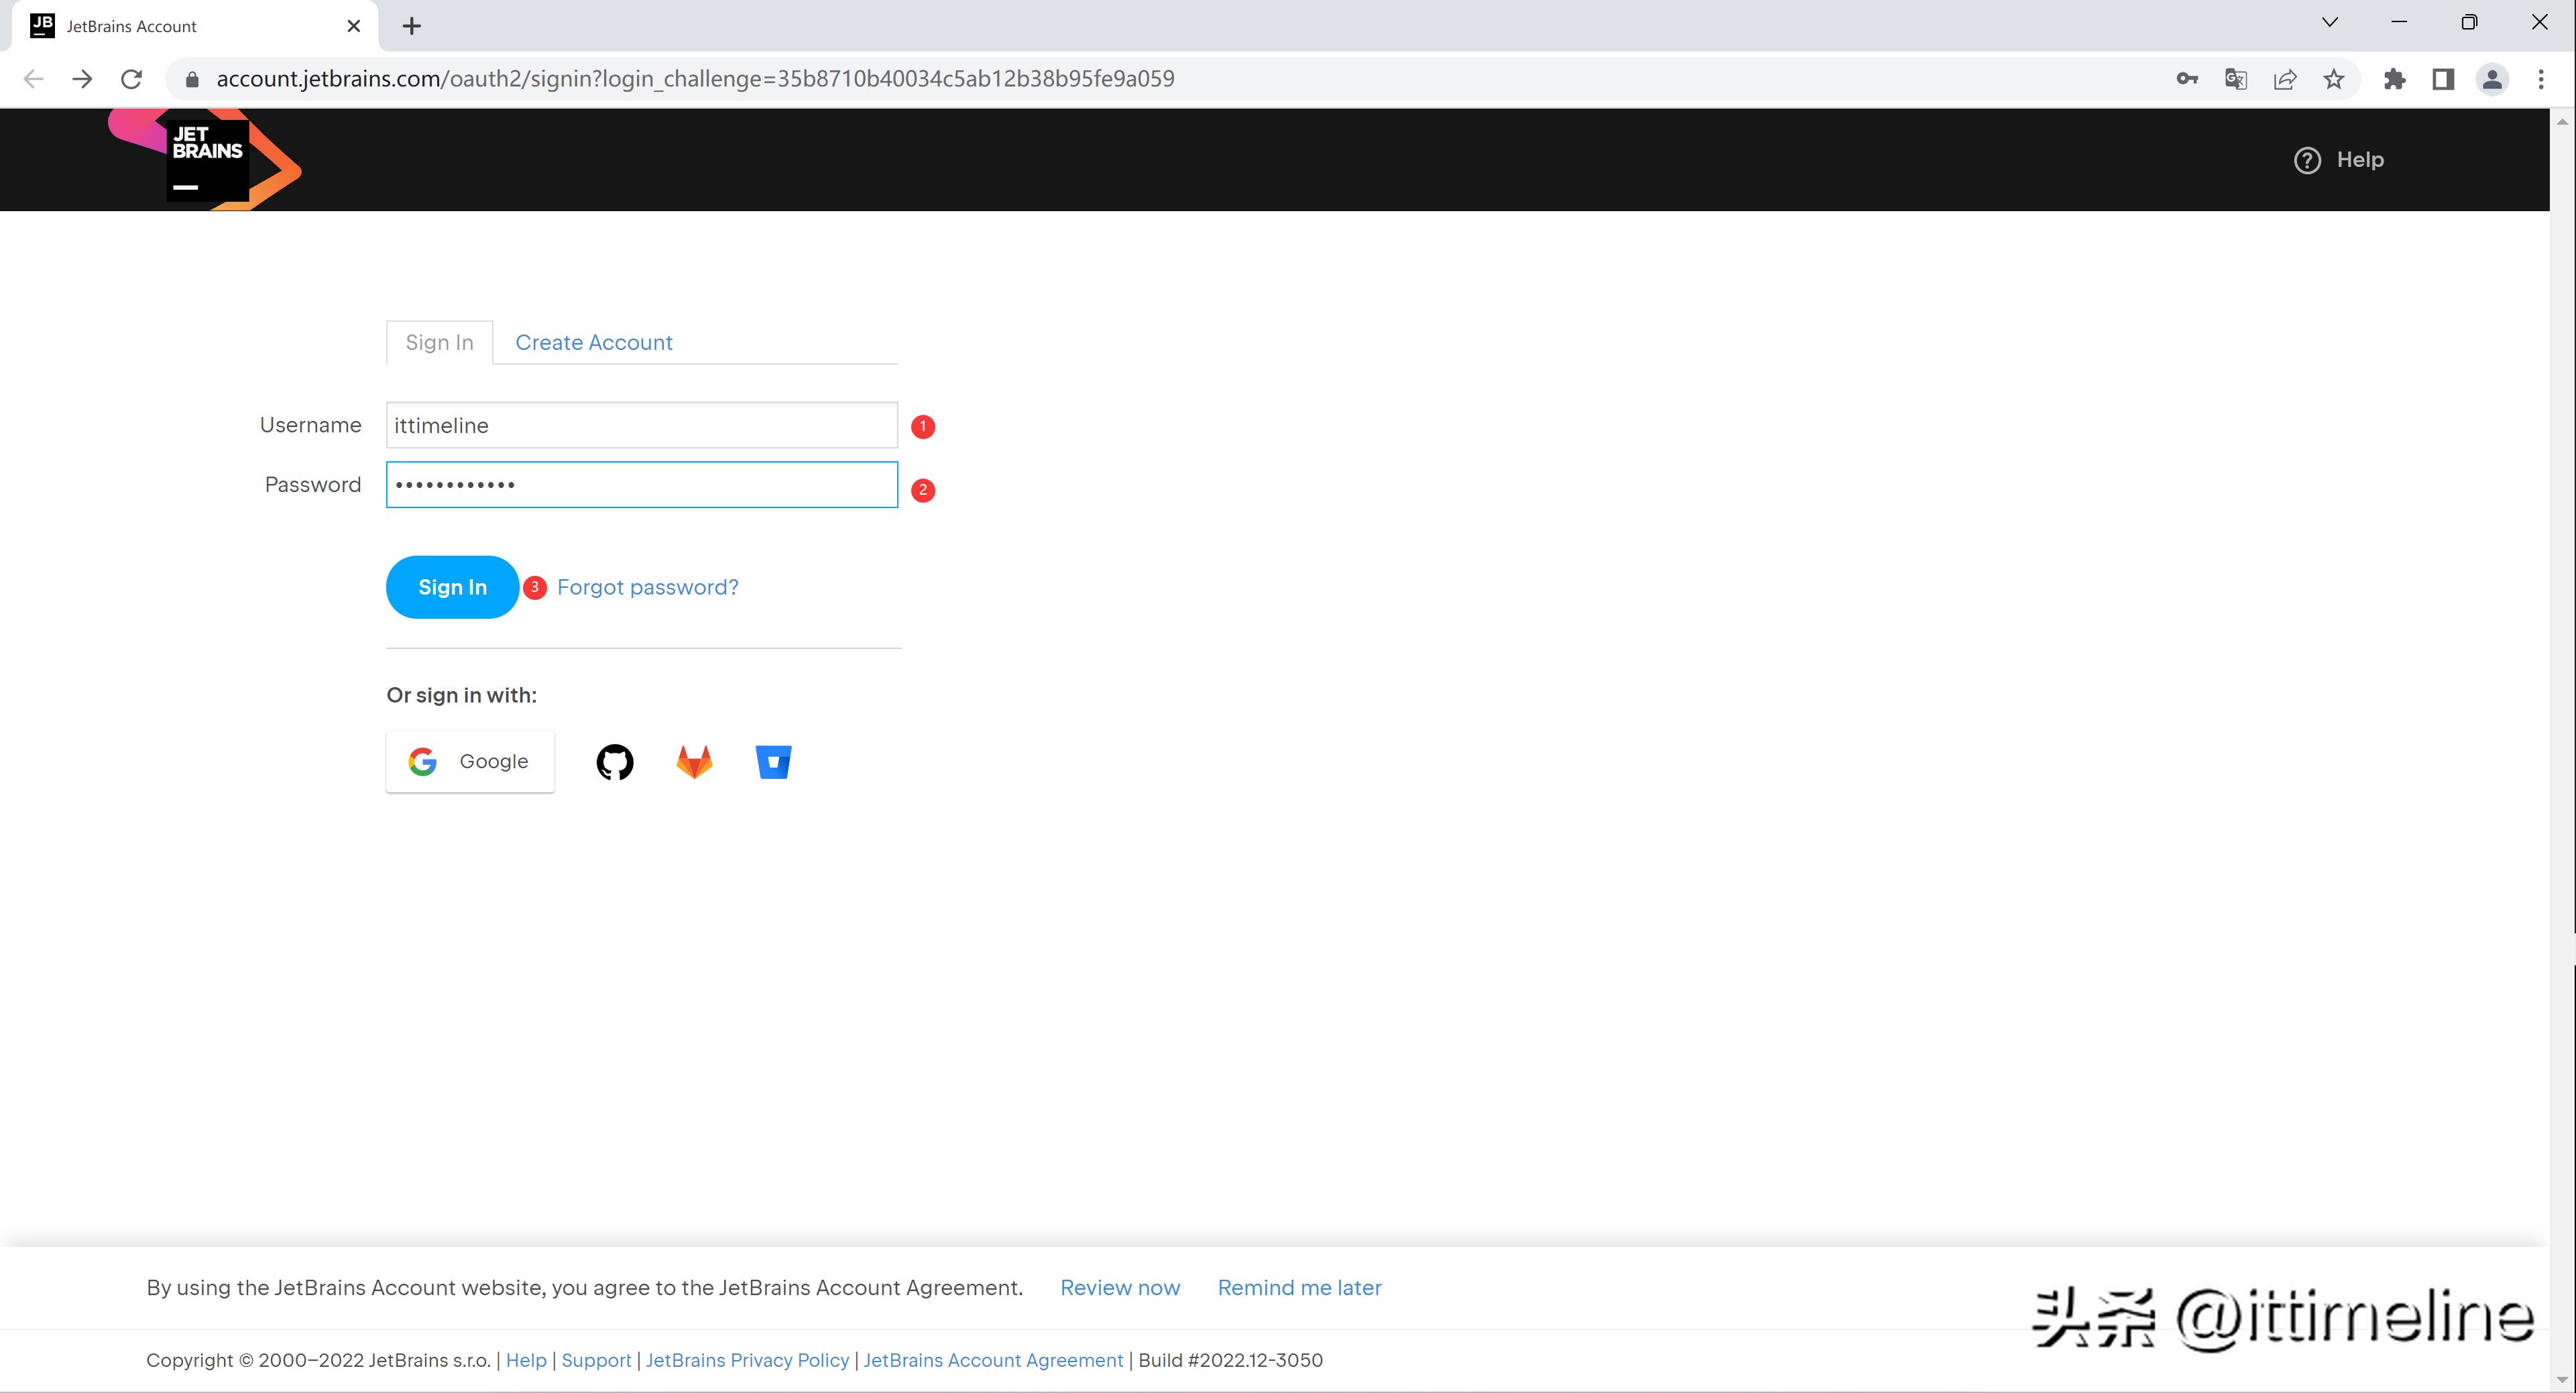Click the page's vertical scrollbar
2576x1393 pixels.
pyautogui.click(x=2562, y=750)
